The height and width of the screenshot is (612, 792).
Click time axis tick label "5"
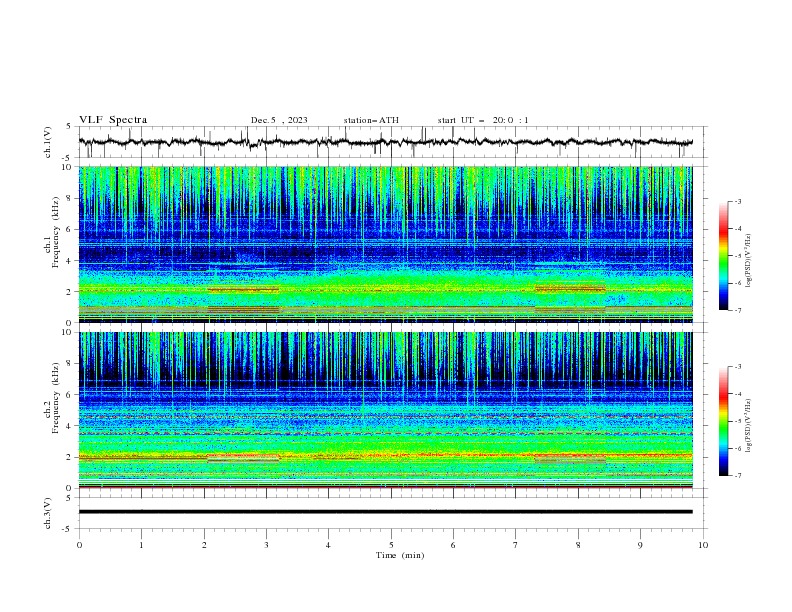(391, 545)
